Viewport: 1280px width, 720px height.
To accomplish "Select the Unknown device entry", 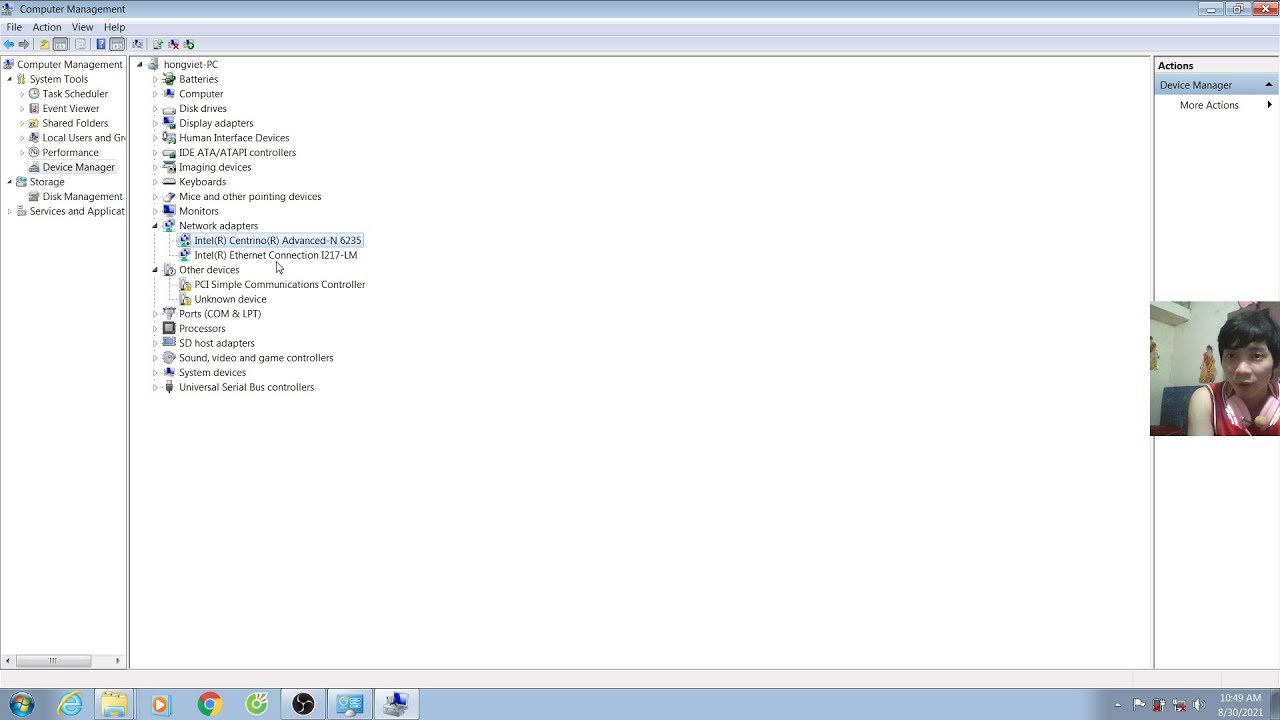I will pos(230,299).
